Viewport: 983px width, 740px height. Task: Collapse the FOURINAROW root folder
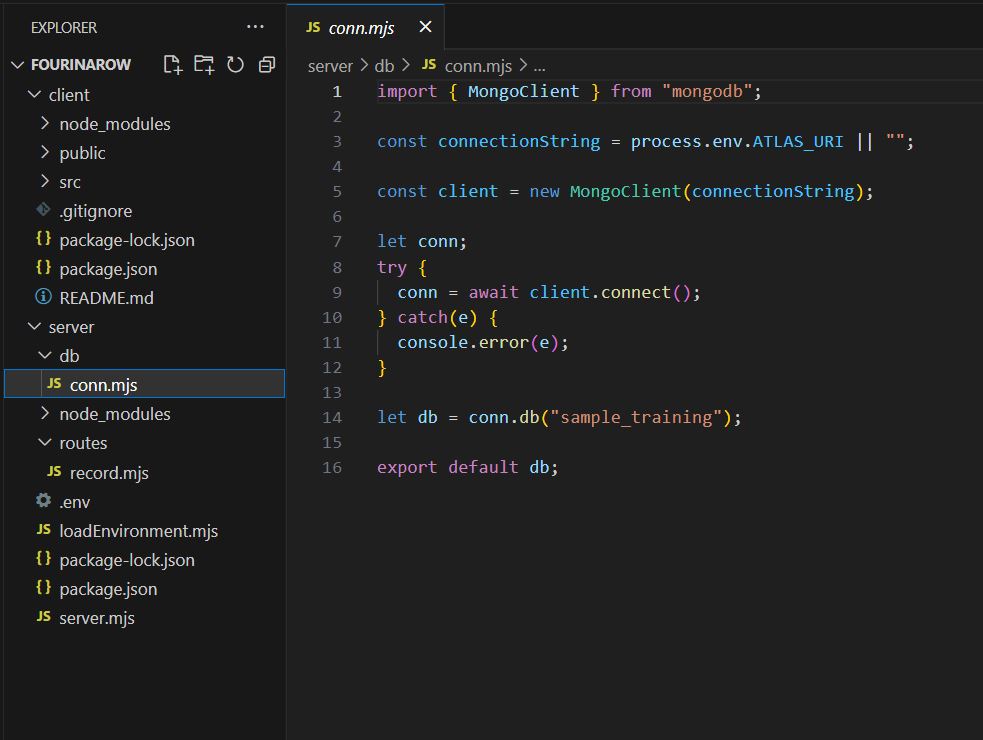point(18,65)
